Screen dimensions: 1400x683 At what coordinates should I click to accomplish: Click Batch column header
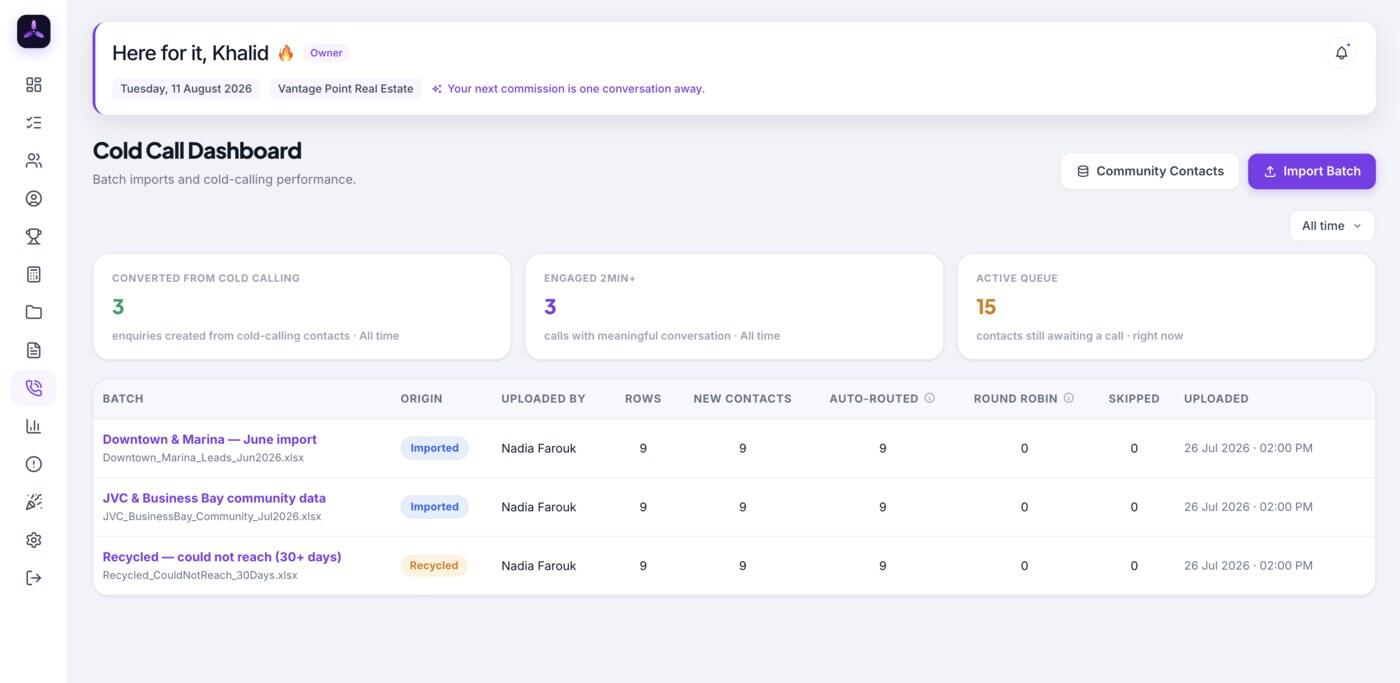click(x=123, y=398)
